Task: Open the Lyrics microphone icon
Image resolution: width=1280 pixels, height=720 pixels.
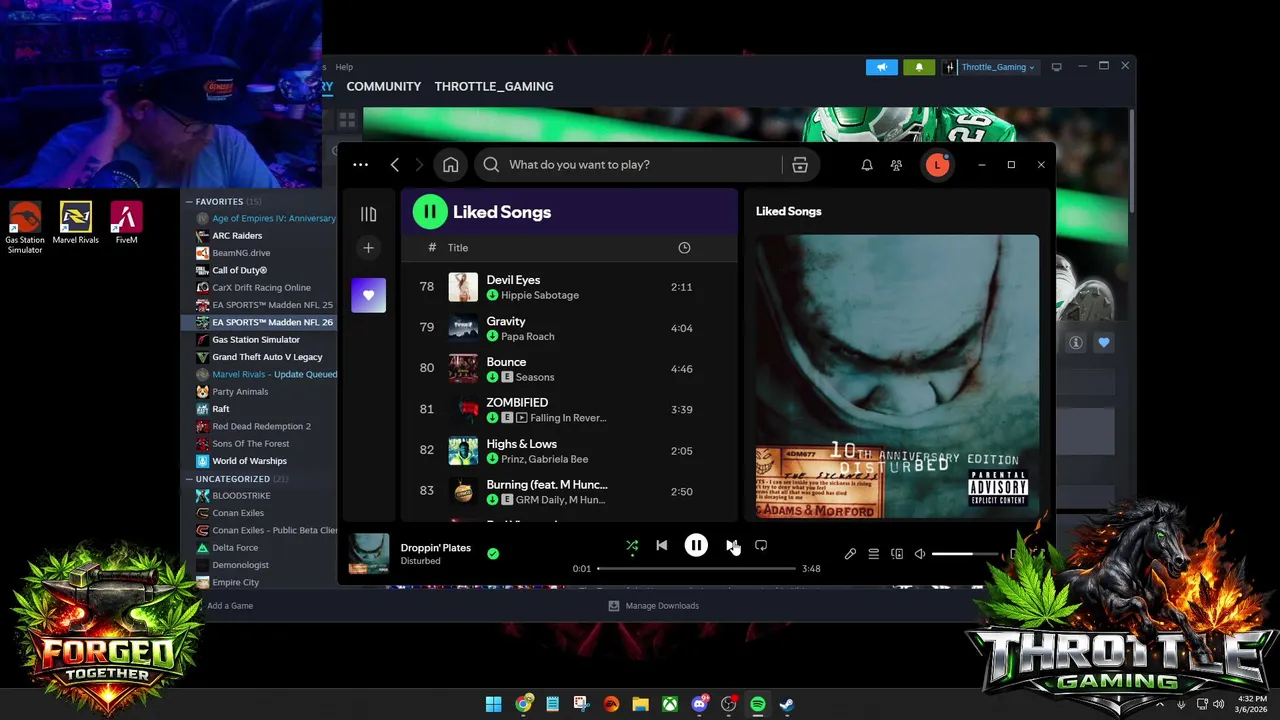Action: click(x=850, y=554)
